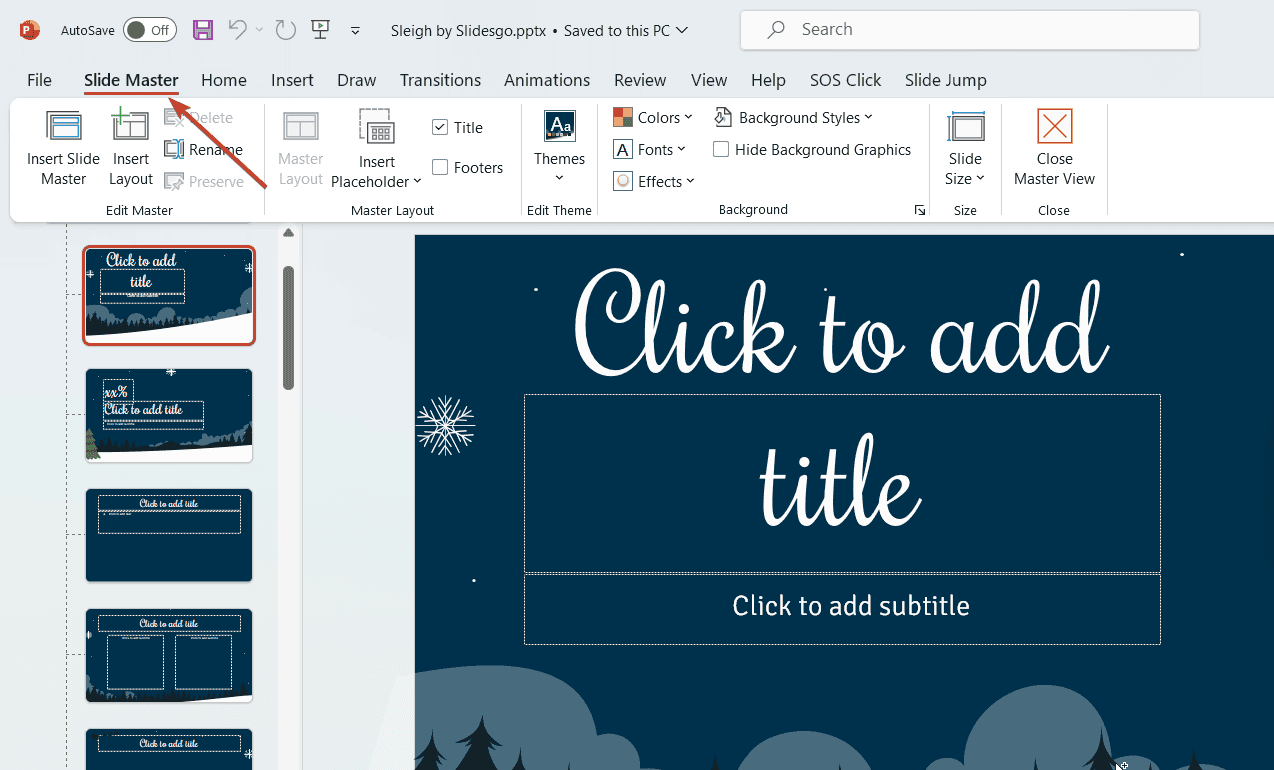Expand the Slide Size dropdown chevron

[981, 179]
